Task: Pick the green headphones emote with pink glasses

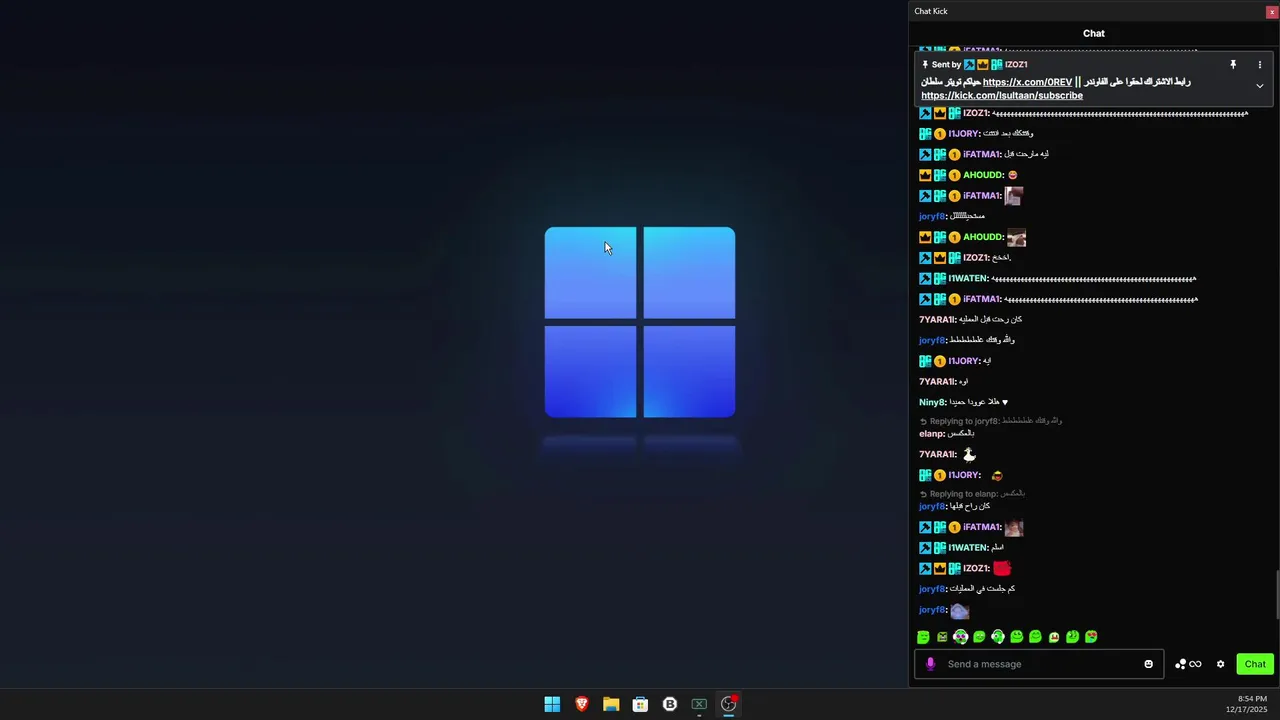Action: tap(960, 637)
